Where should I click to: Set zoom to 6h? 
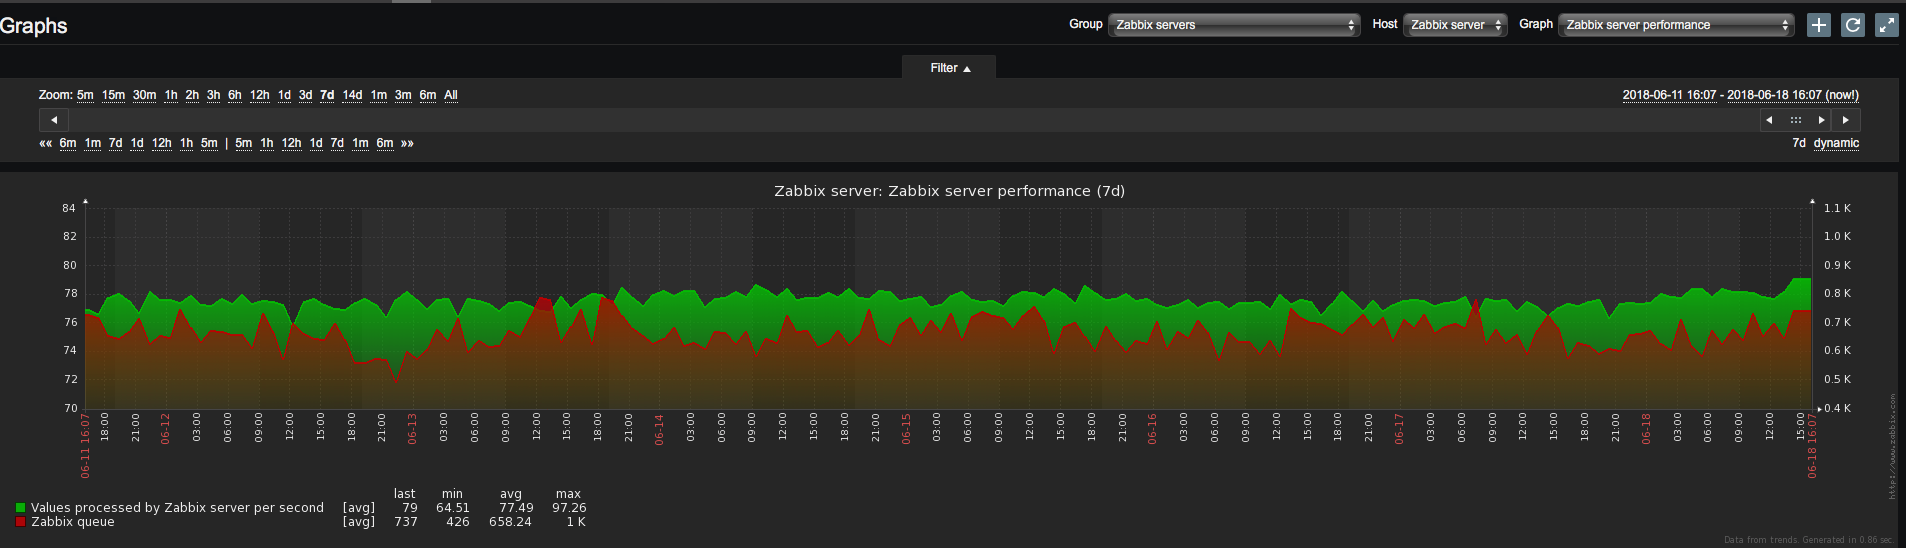click(x=235, y=95)
